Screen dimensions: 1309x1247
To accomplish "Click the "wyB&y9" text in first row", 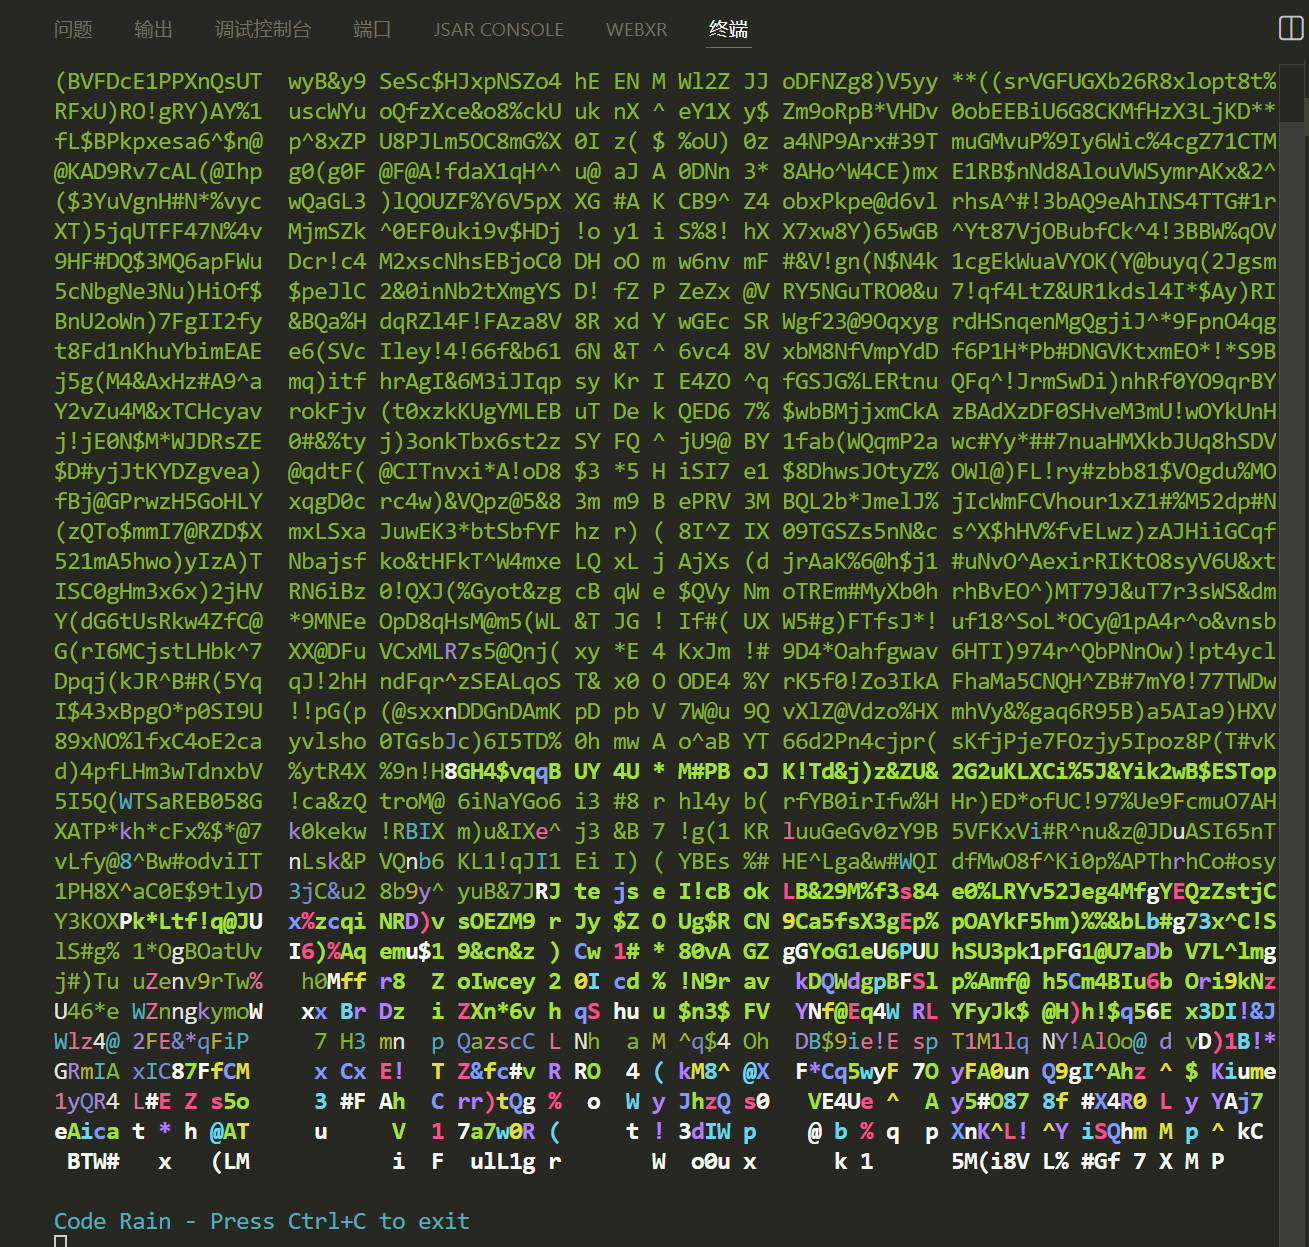I will click(x=327, y=81).
